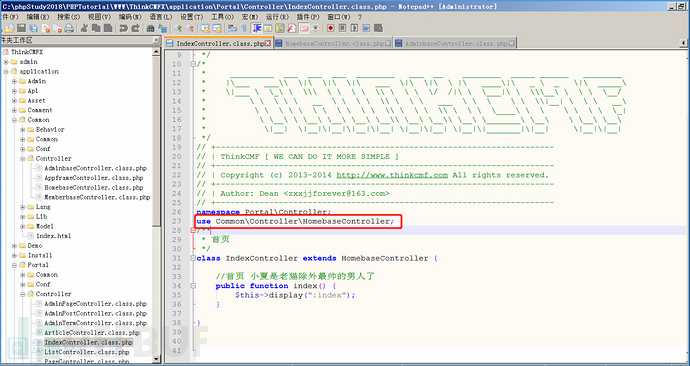Expand the Behavior folder node
The width and height of the screenshot is (690, 366).
[22, 130]
